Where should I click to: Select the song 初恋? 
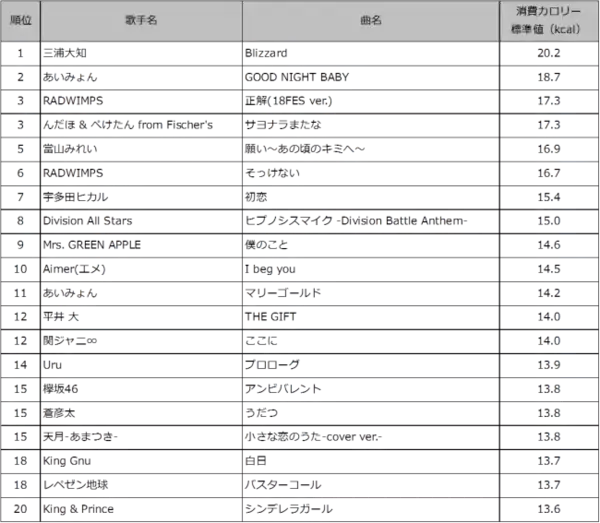tap(256, 197)
